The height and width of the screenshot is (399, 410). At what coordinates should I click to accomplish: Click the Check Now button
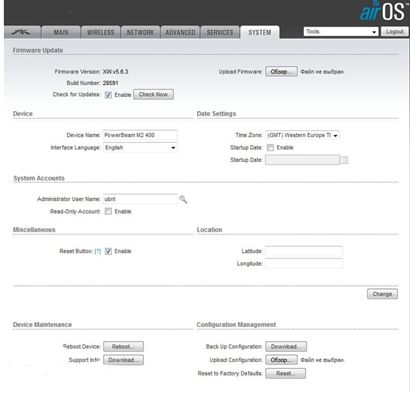coord(153,95)
